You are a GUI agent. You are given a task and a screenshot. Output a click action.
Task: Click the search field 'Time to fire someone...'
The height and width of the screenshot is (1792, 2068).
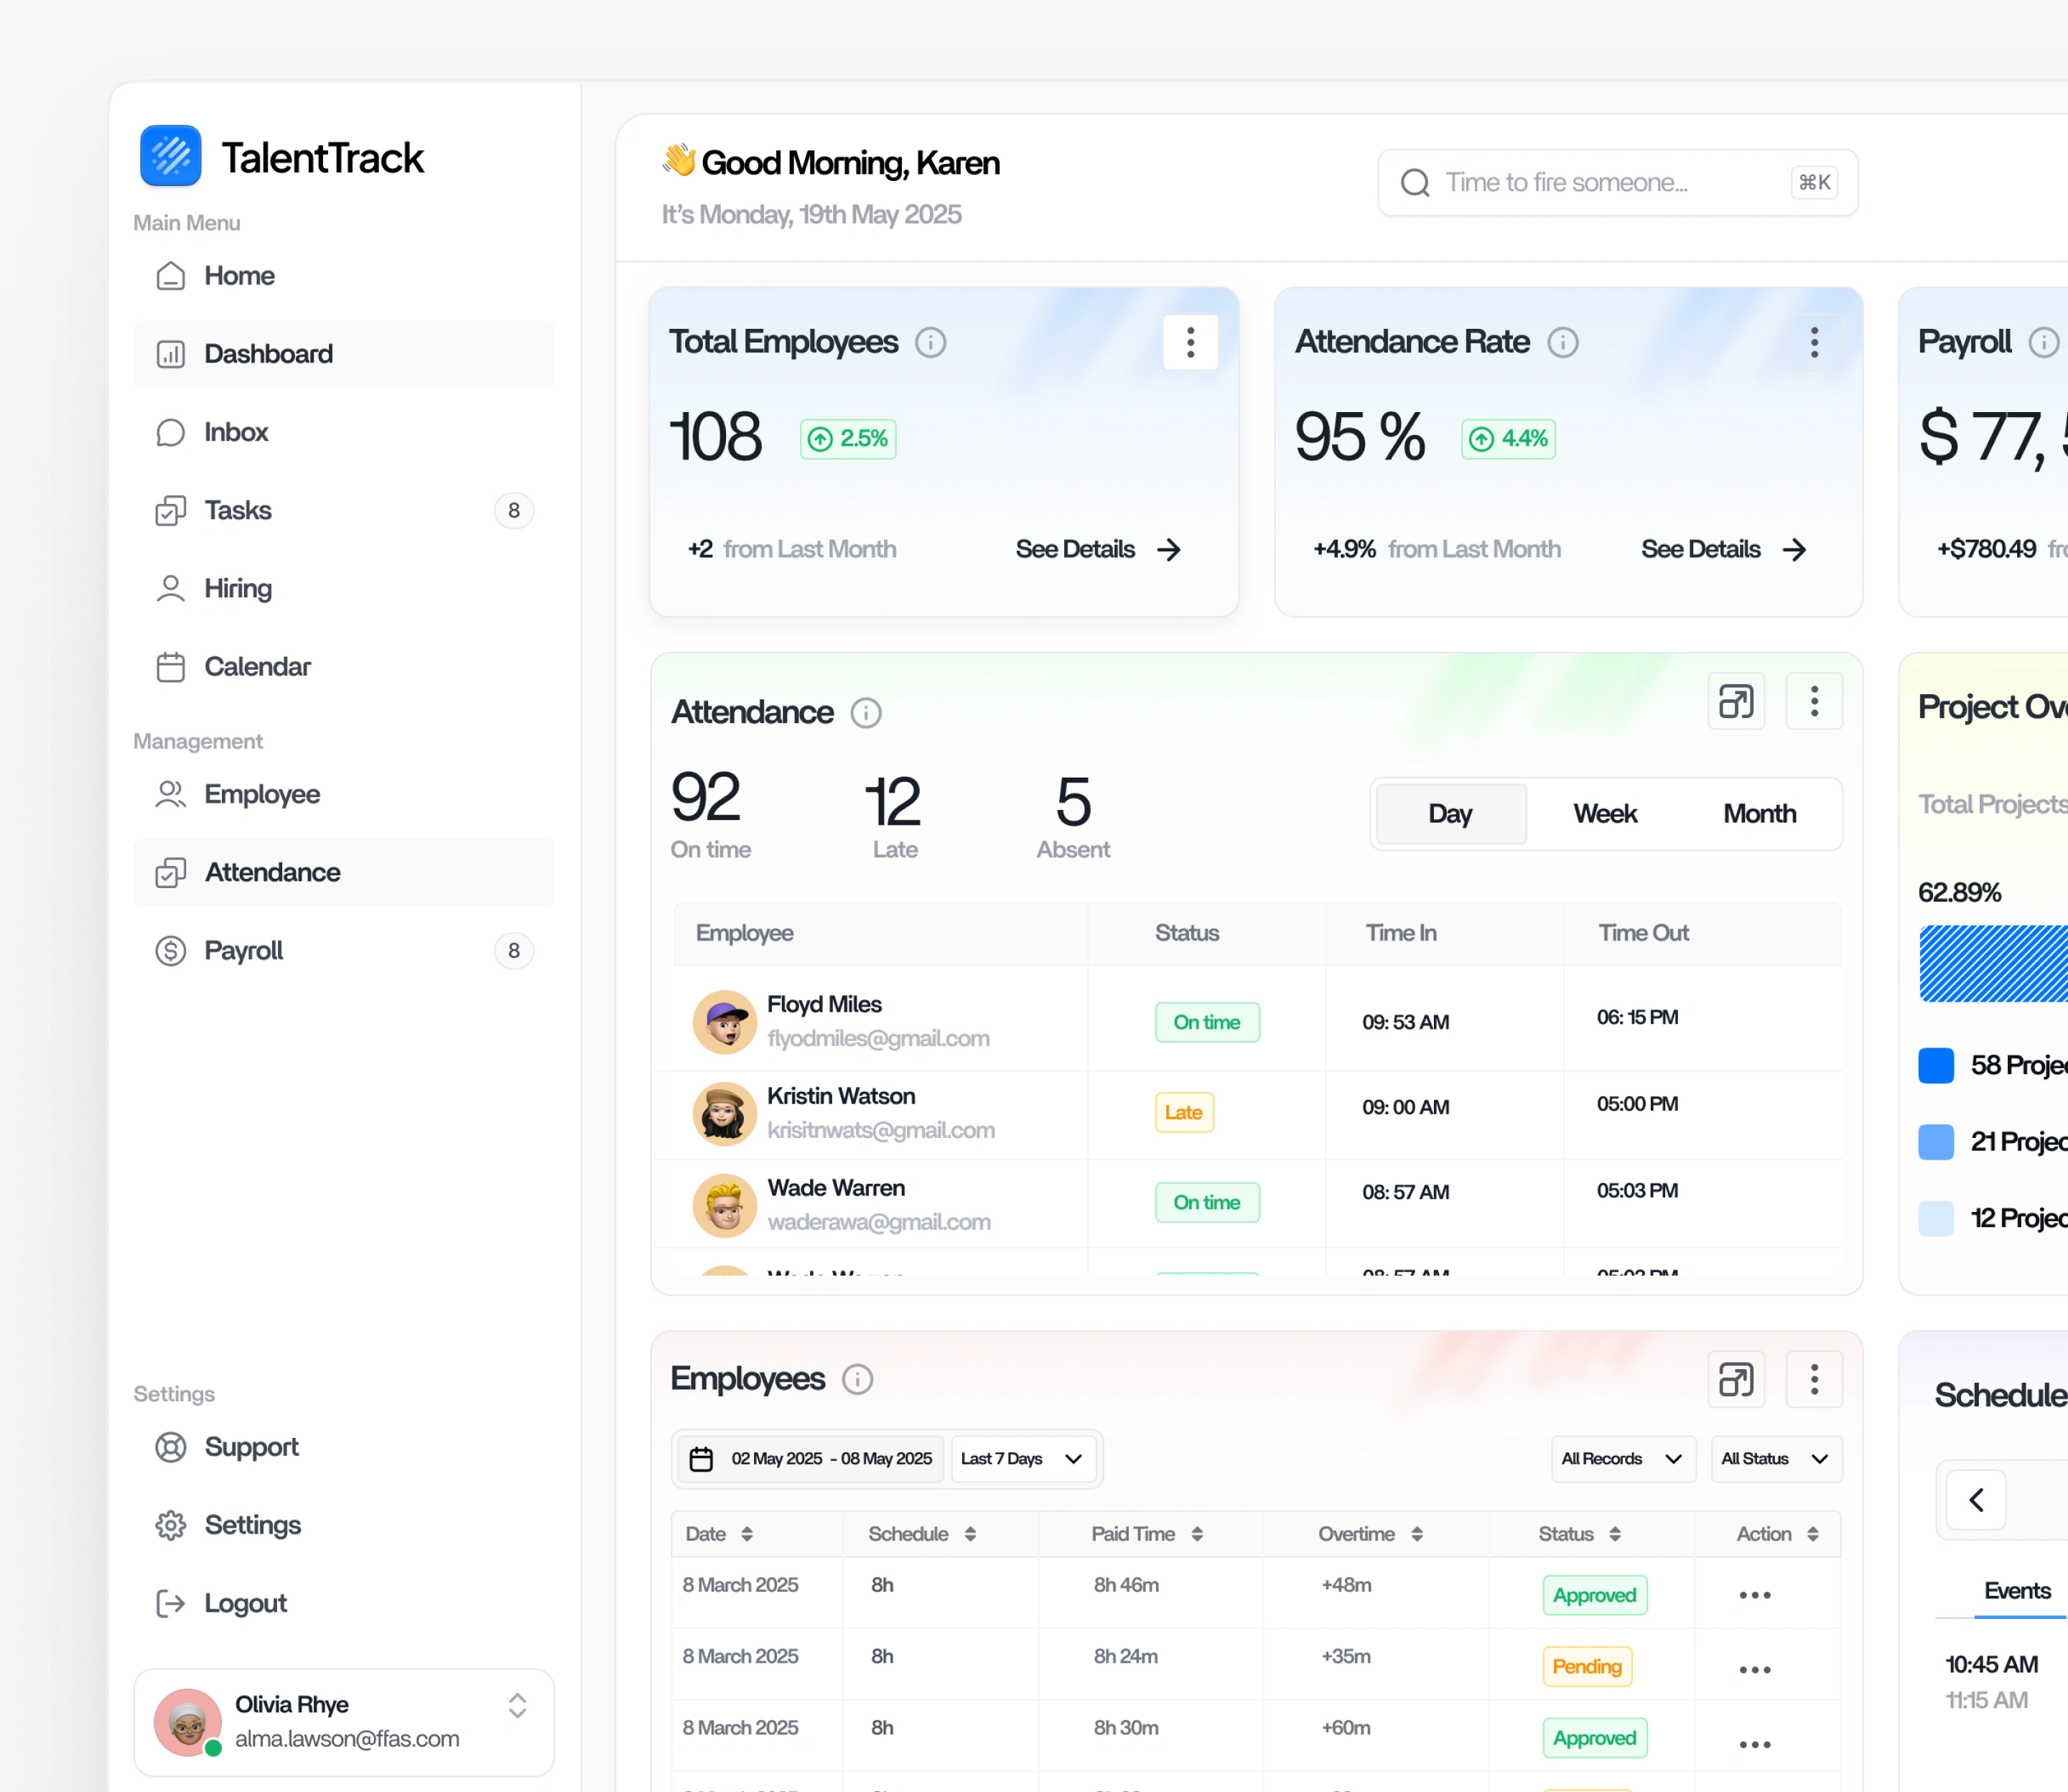[1617, 182]
